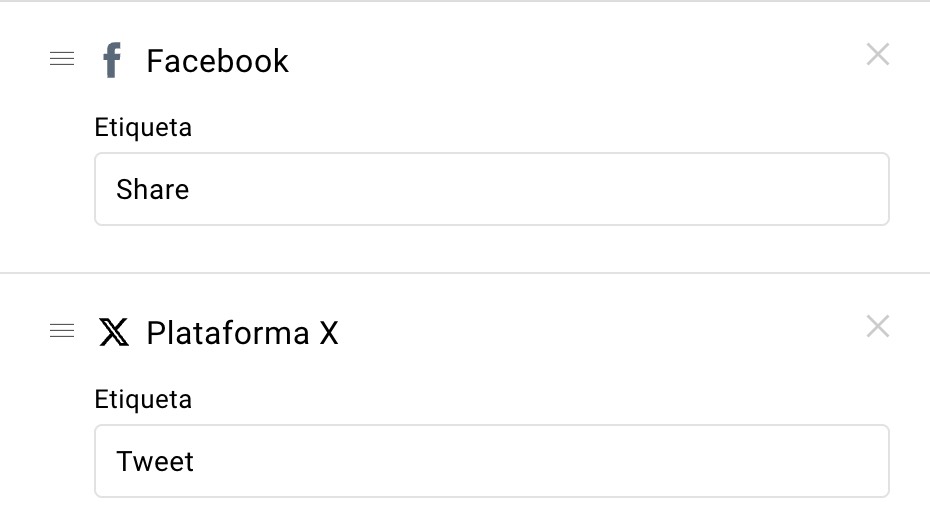Click the X platform logo icon

113,332
